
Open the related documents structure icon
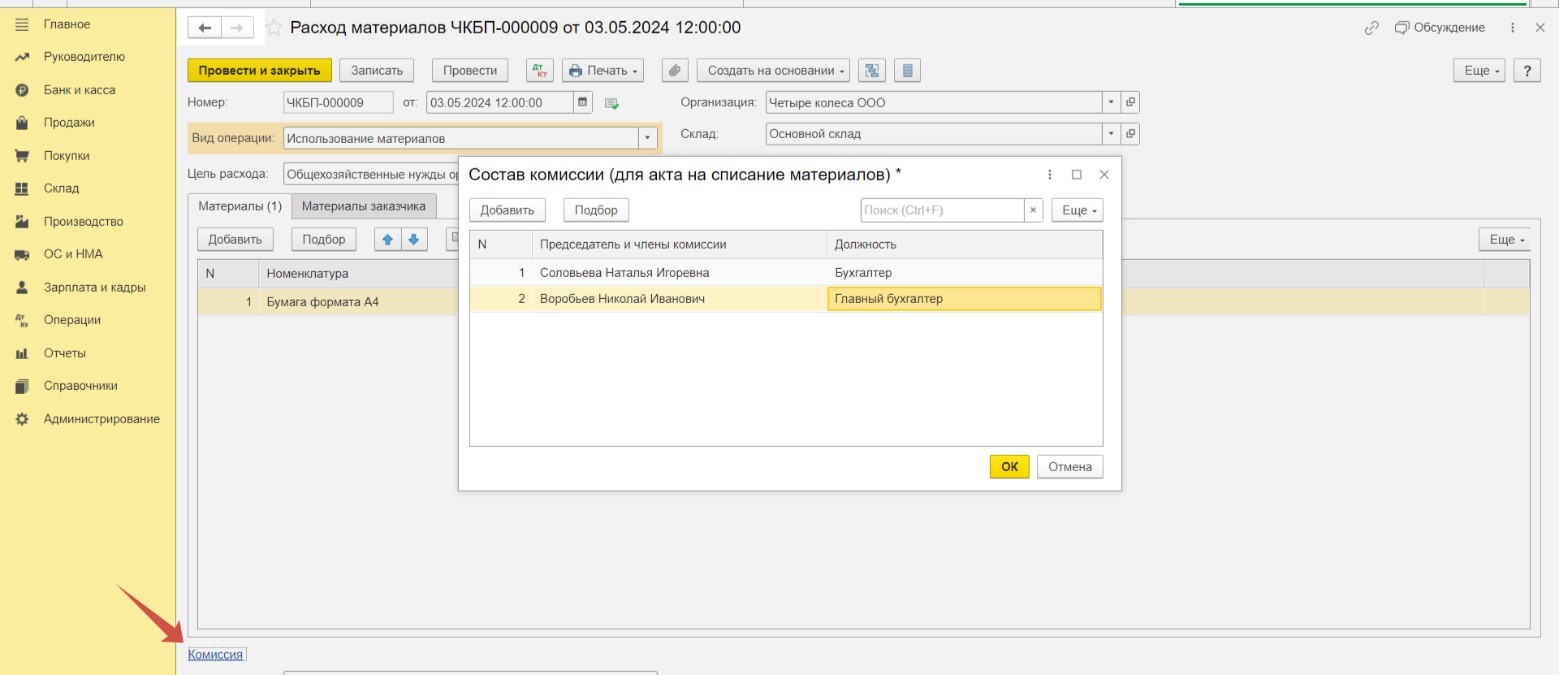(873, 71)
